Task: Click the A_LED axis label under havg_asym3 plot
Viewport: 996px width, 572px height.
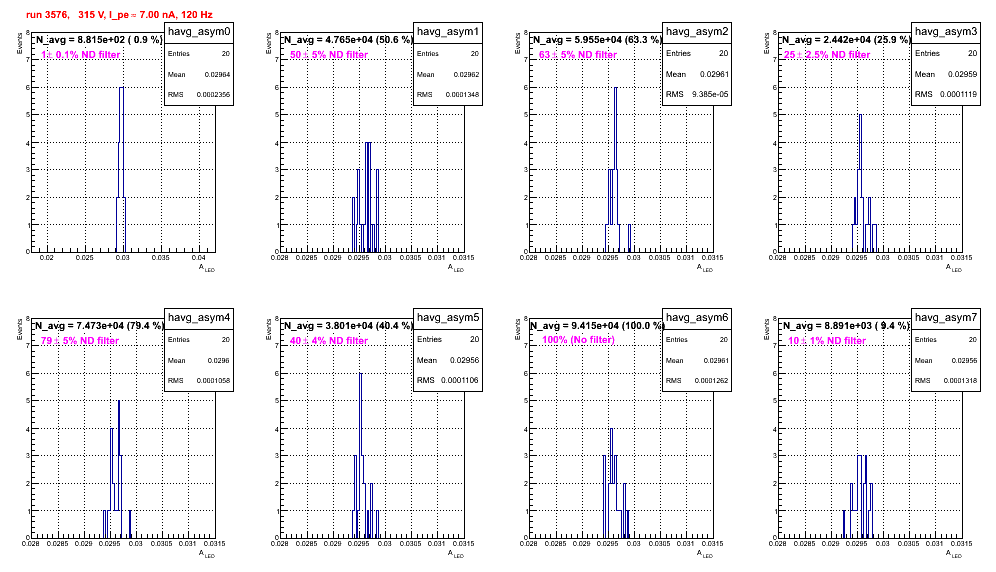Action: click(x=954, y=268)
